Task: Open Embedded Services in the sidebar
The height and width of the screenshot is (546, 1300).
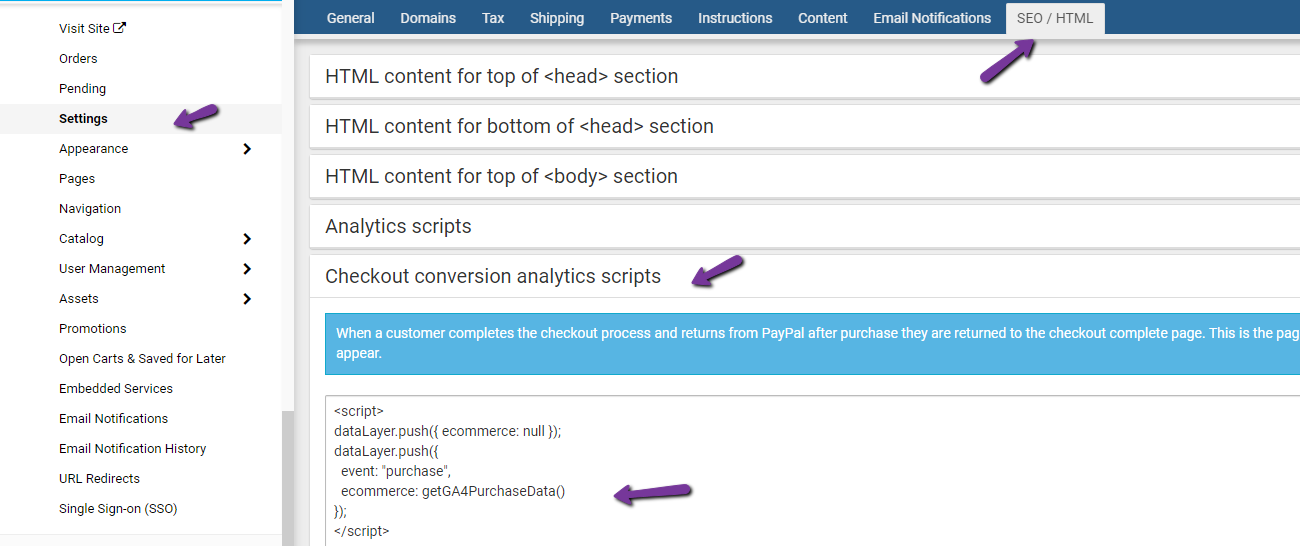Action: click(116, 389)
